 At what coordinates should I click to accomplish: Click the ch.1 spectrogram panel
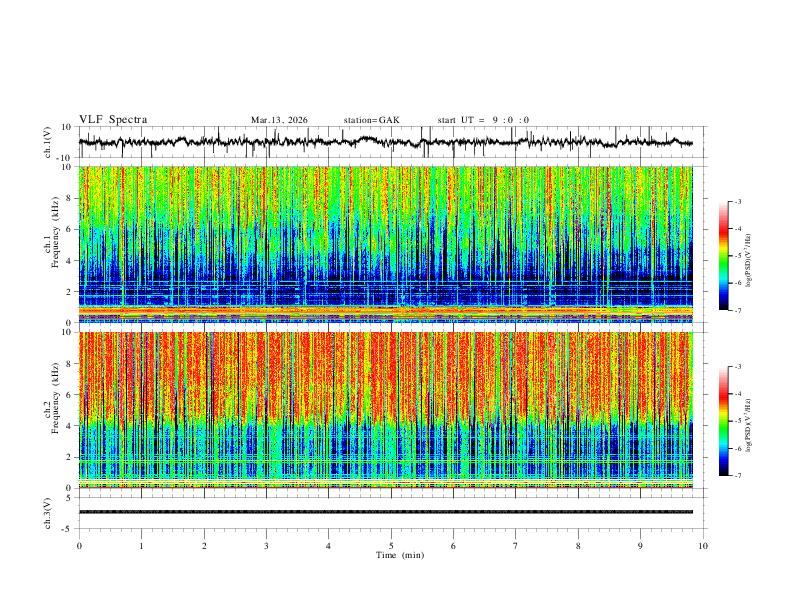pos(386,244)
